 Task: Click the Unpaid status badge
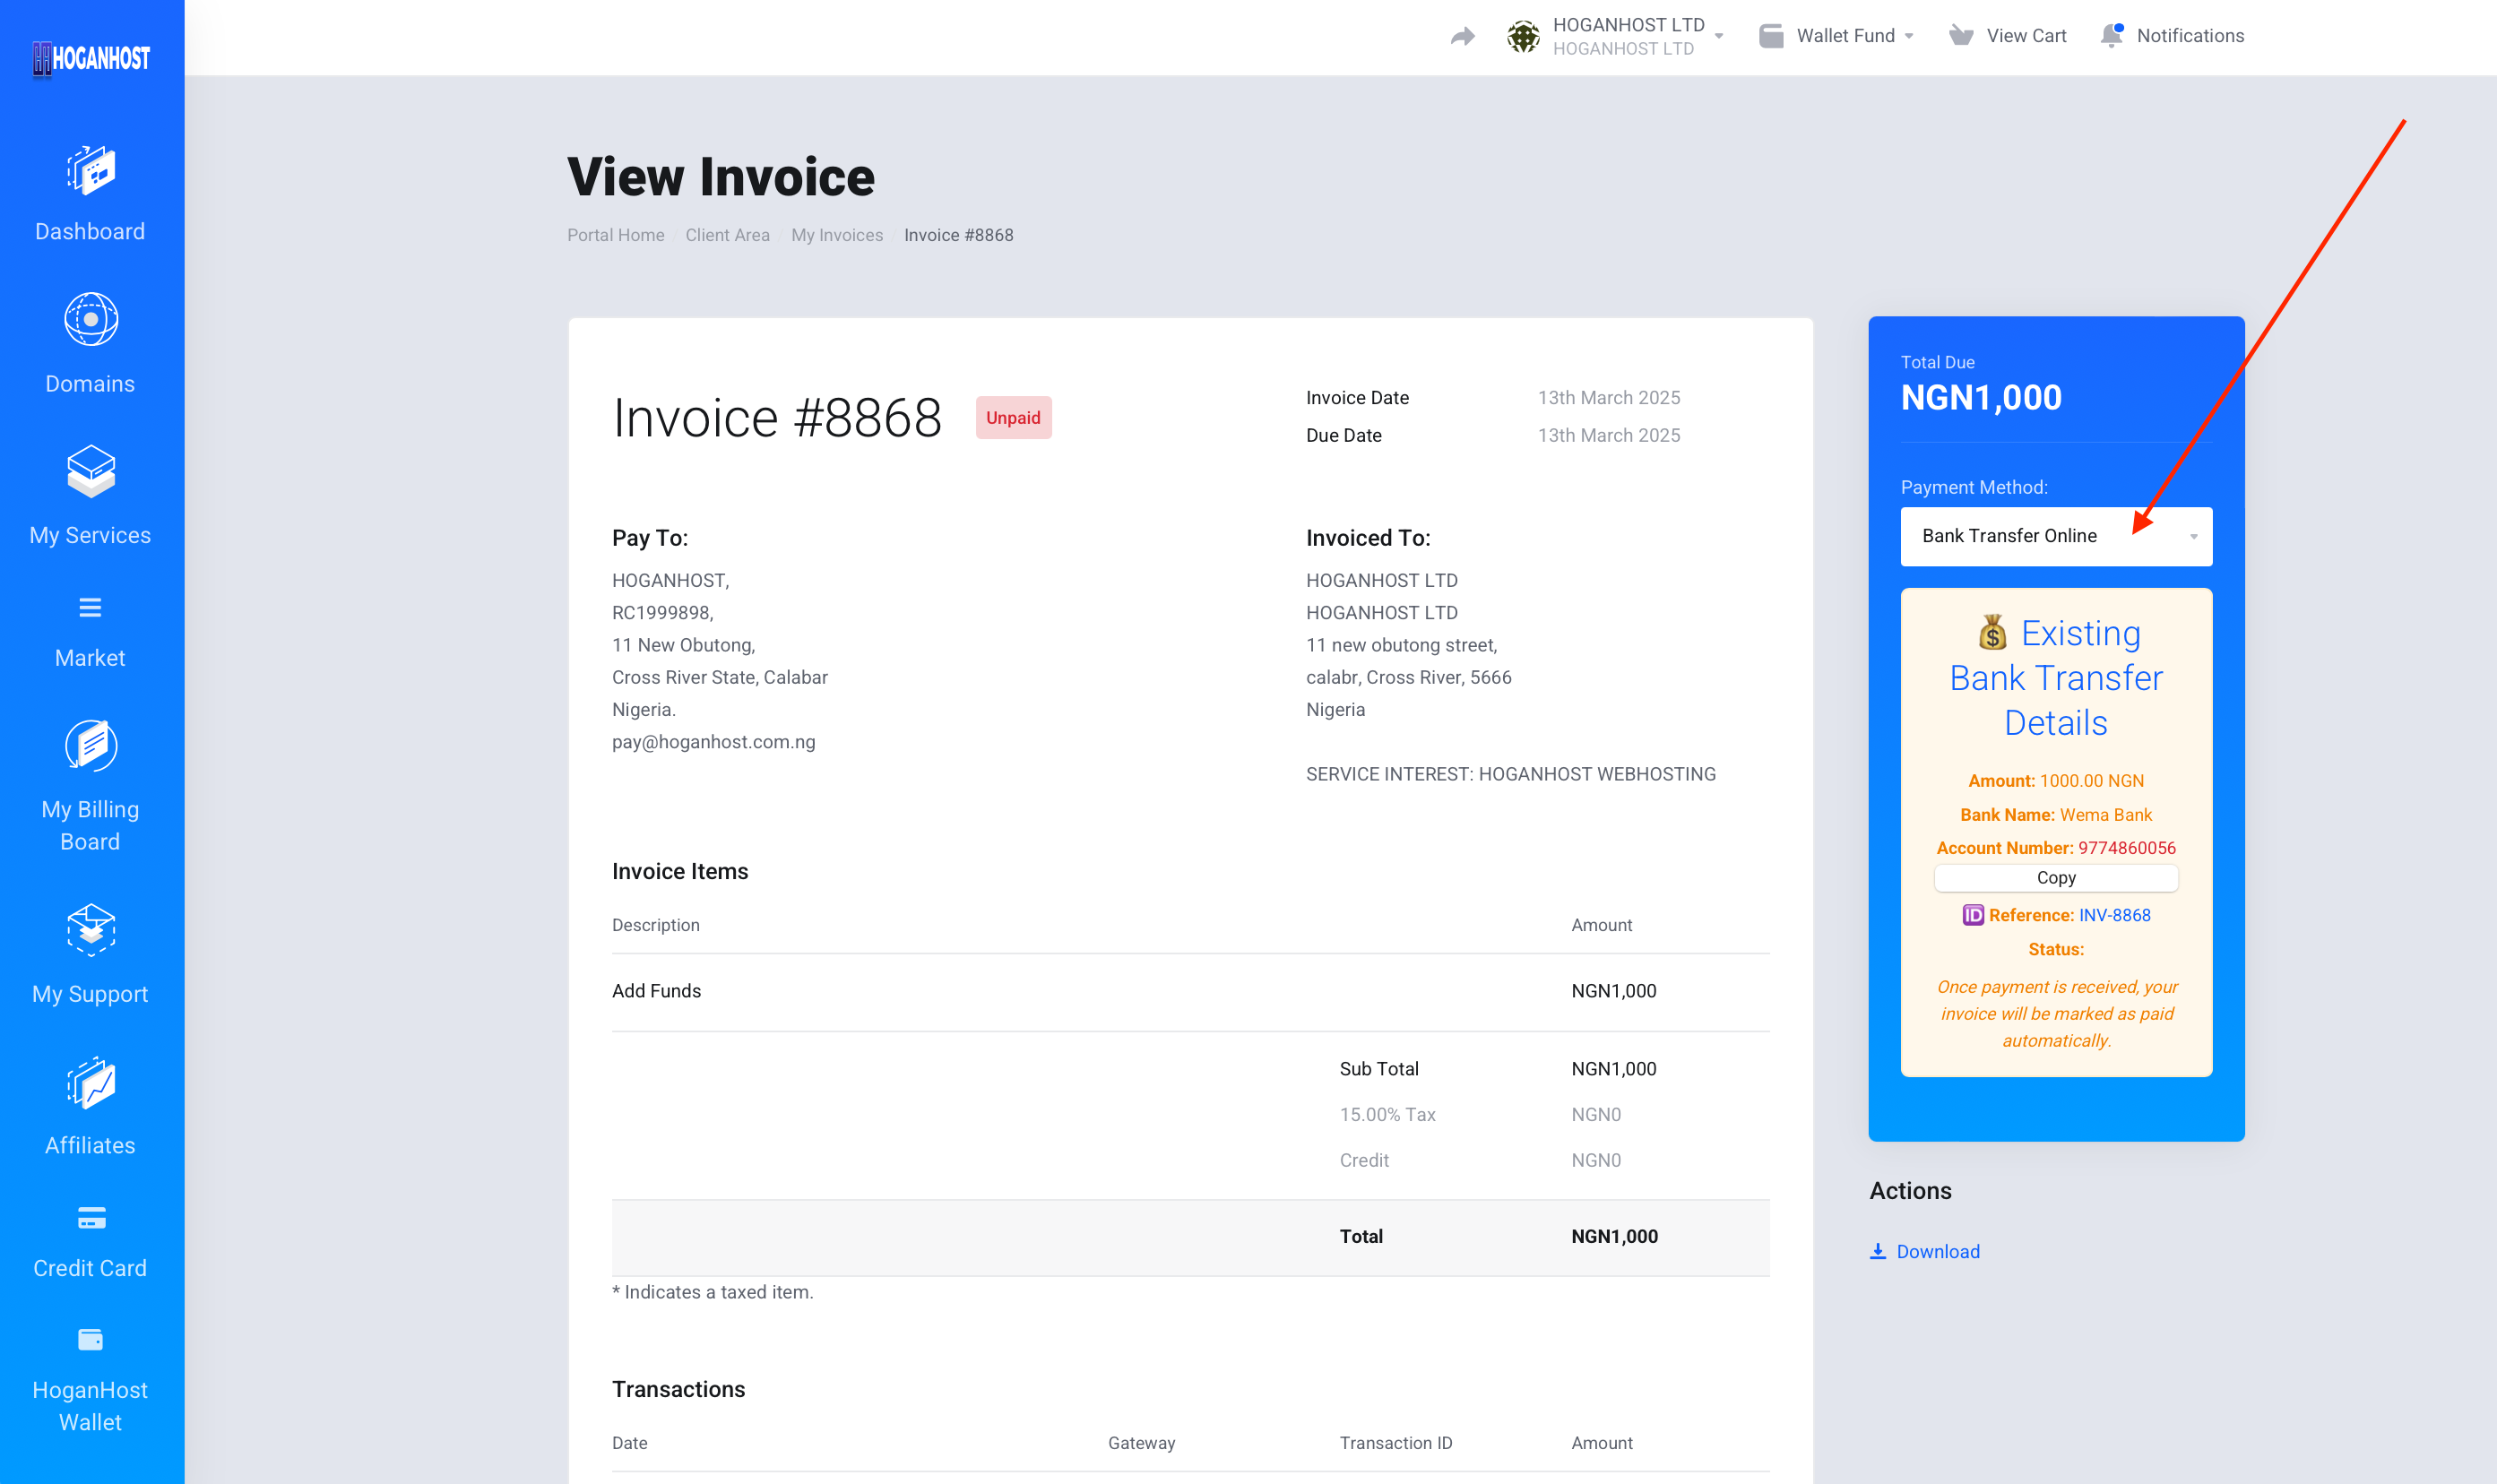(x=1013, y=418)
